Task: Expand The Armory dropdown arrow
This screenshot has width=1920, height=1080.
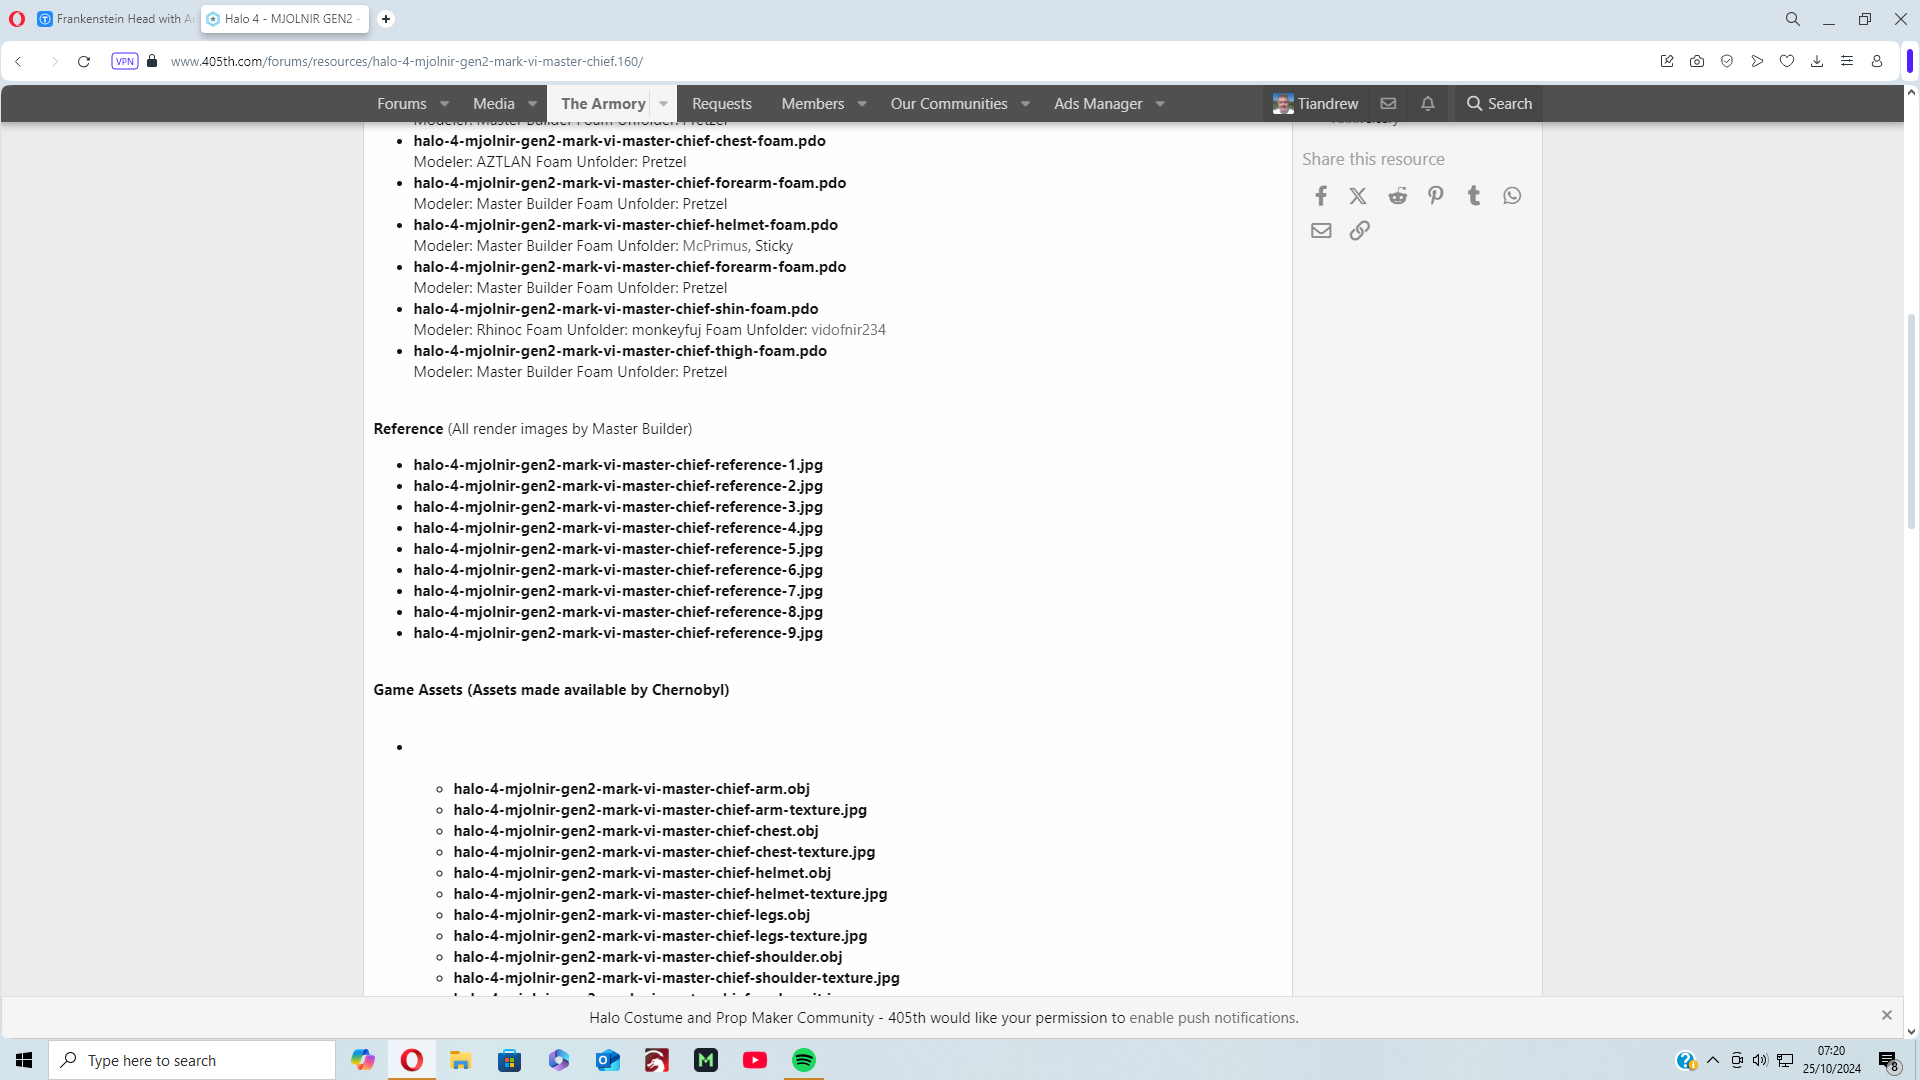Action: [x=663, y=104]
